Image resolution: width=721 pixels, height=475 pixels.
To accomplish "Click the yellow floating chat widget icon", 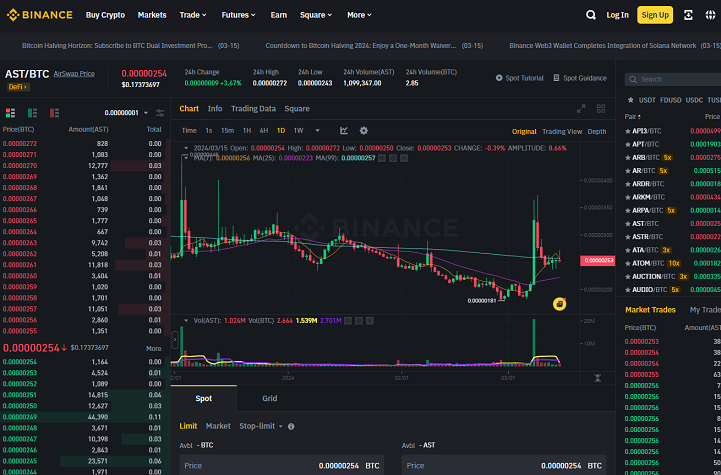I will point(559,303).
